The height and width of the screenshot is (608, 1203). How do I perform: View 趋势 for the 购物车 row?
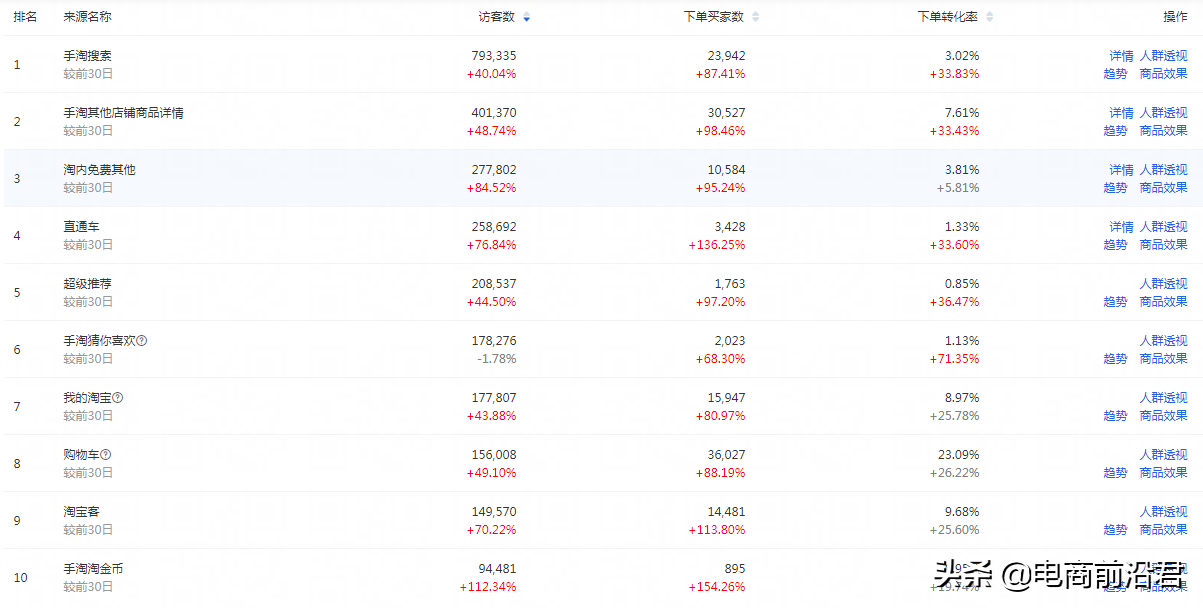pos(1115,473)
